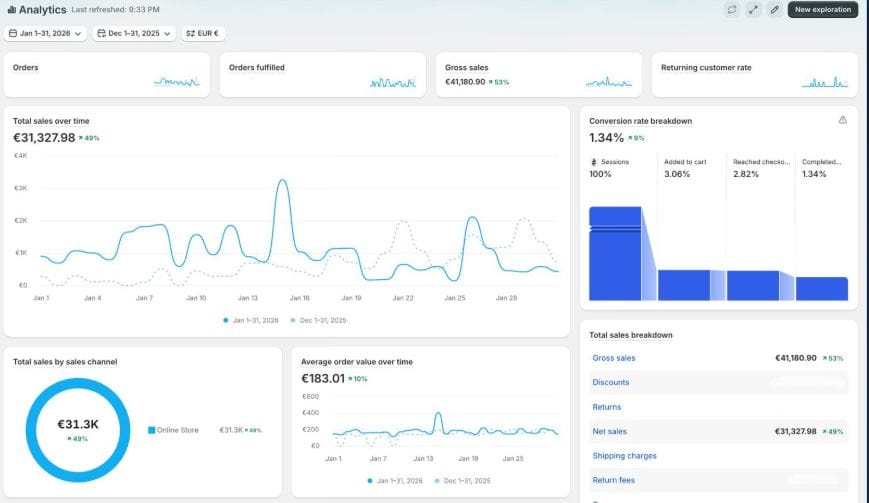The height and width of the screenshot is (503, 869).
Task: Click the currency exchange icon beside EUR €
Action: pos(190,33)
